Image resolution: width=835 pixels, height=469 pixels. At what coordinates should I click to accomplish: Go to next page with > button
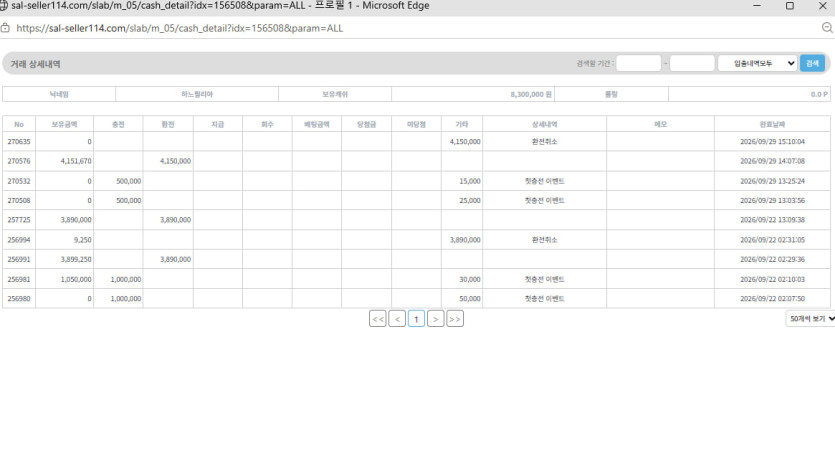pos(435,319)
